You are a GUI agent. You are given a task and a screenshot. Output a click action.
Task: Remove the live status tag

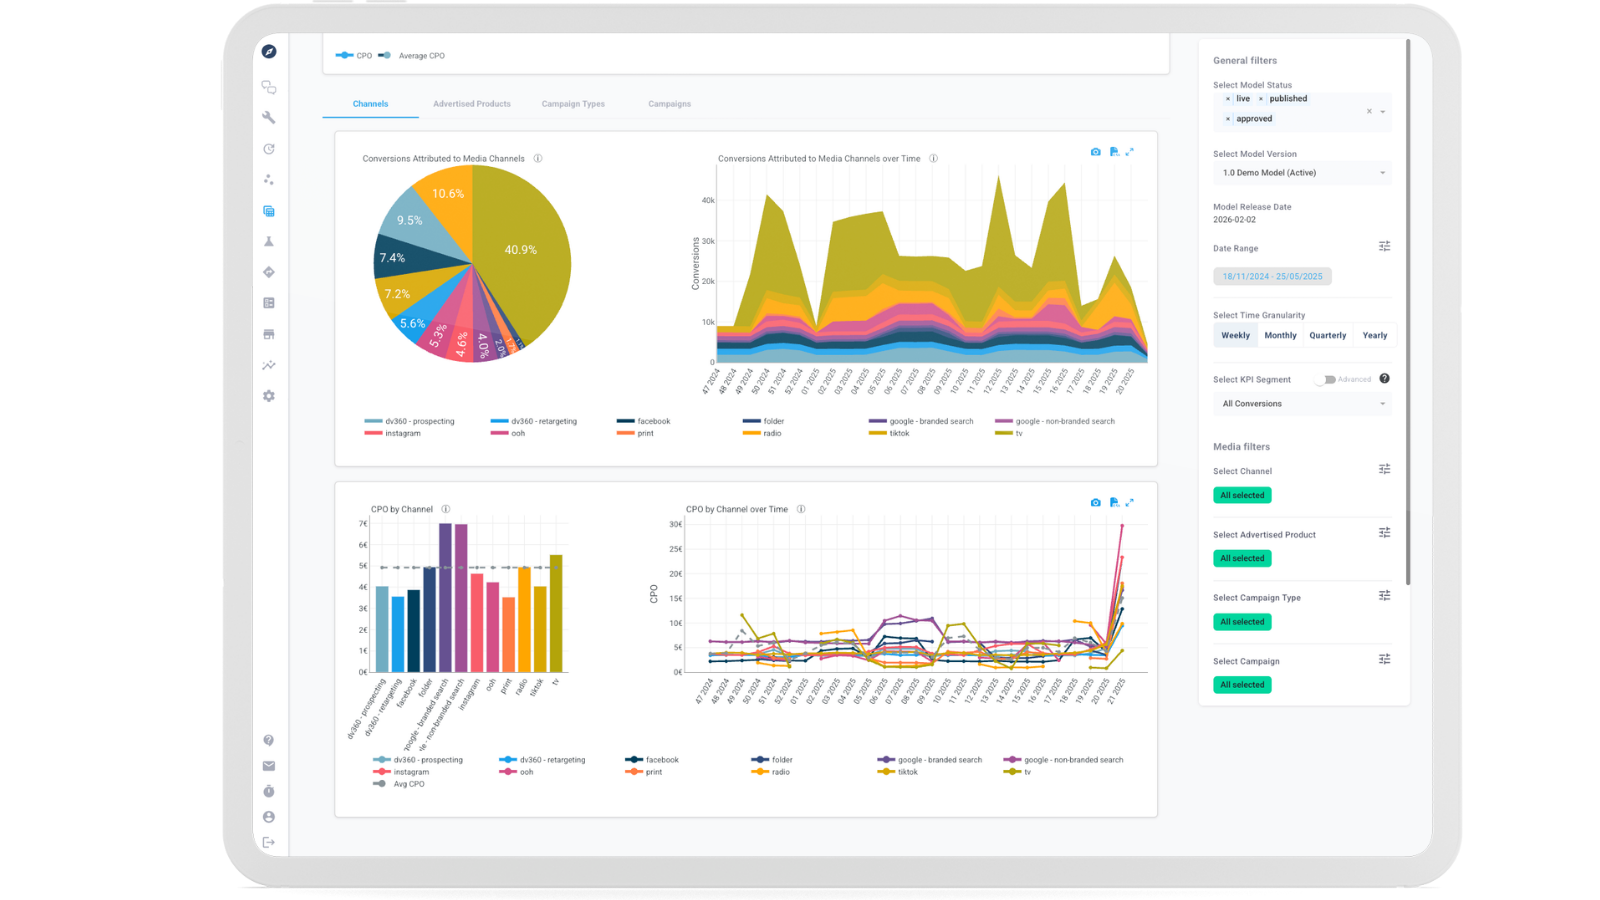[x=1228, y=99]
